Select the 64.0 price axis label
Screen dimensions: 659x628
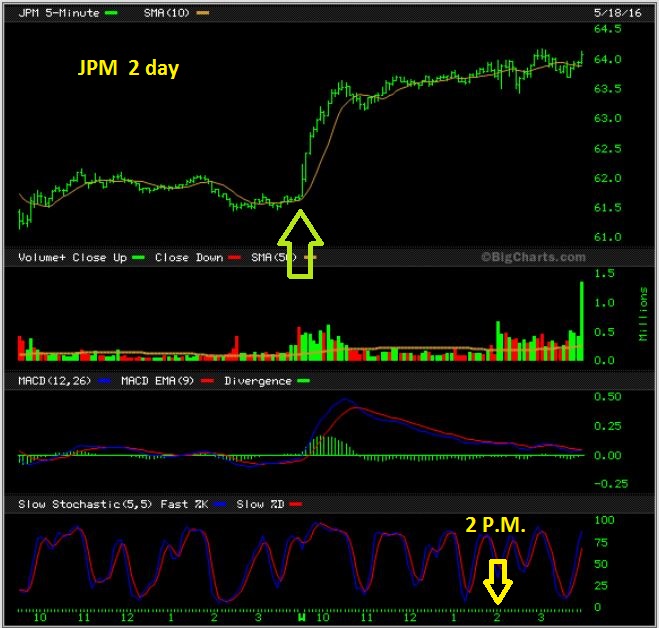point(607,59)
